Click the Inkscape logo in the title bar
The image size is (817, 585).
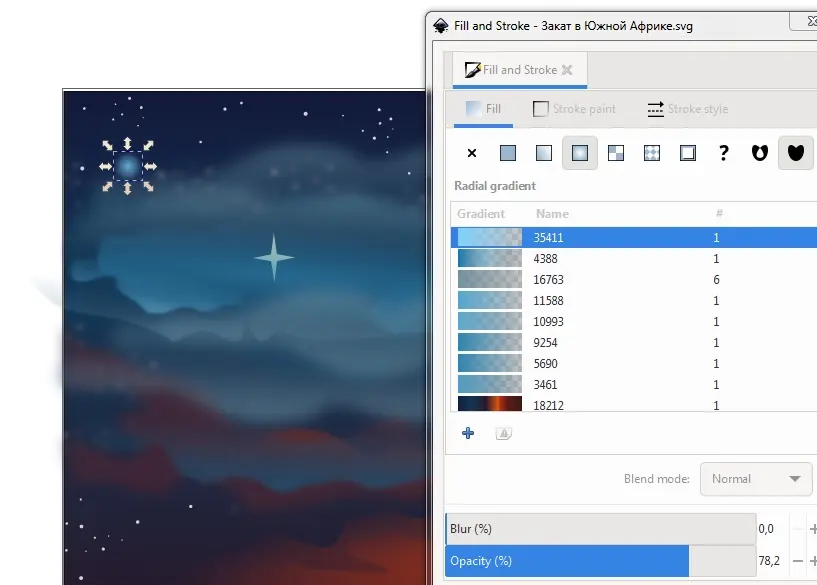click(x=441, y=26)
